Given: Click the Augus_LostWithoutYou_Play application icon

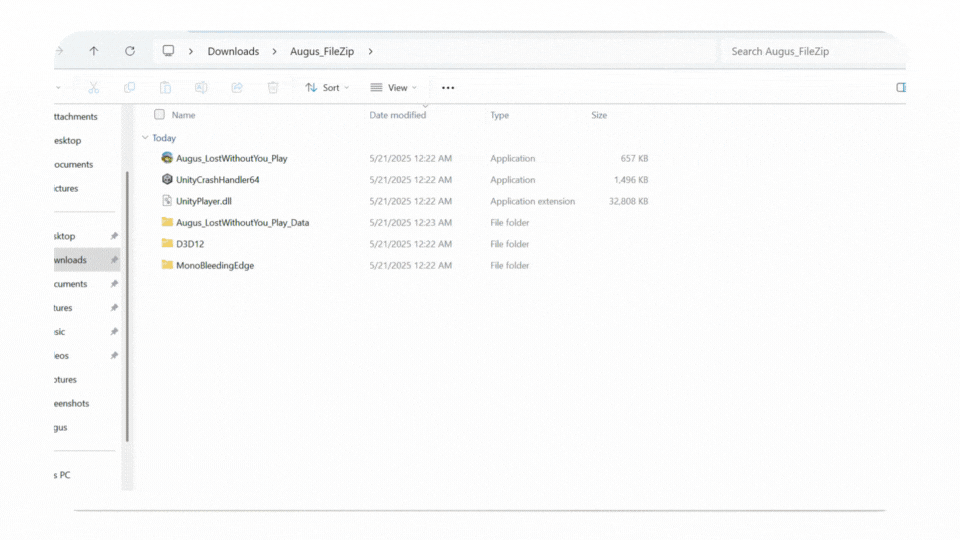Looking at the screenshot, I should tap(167, 158).
